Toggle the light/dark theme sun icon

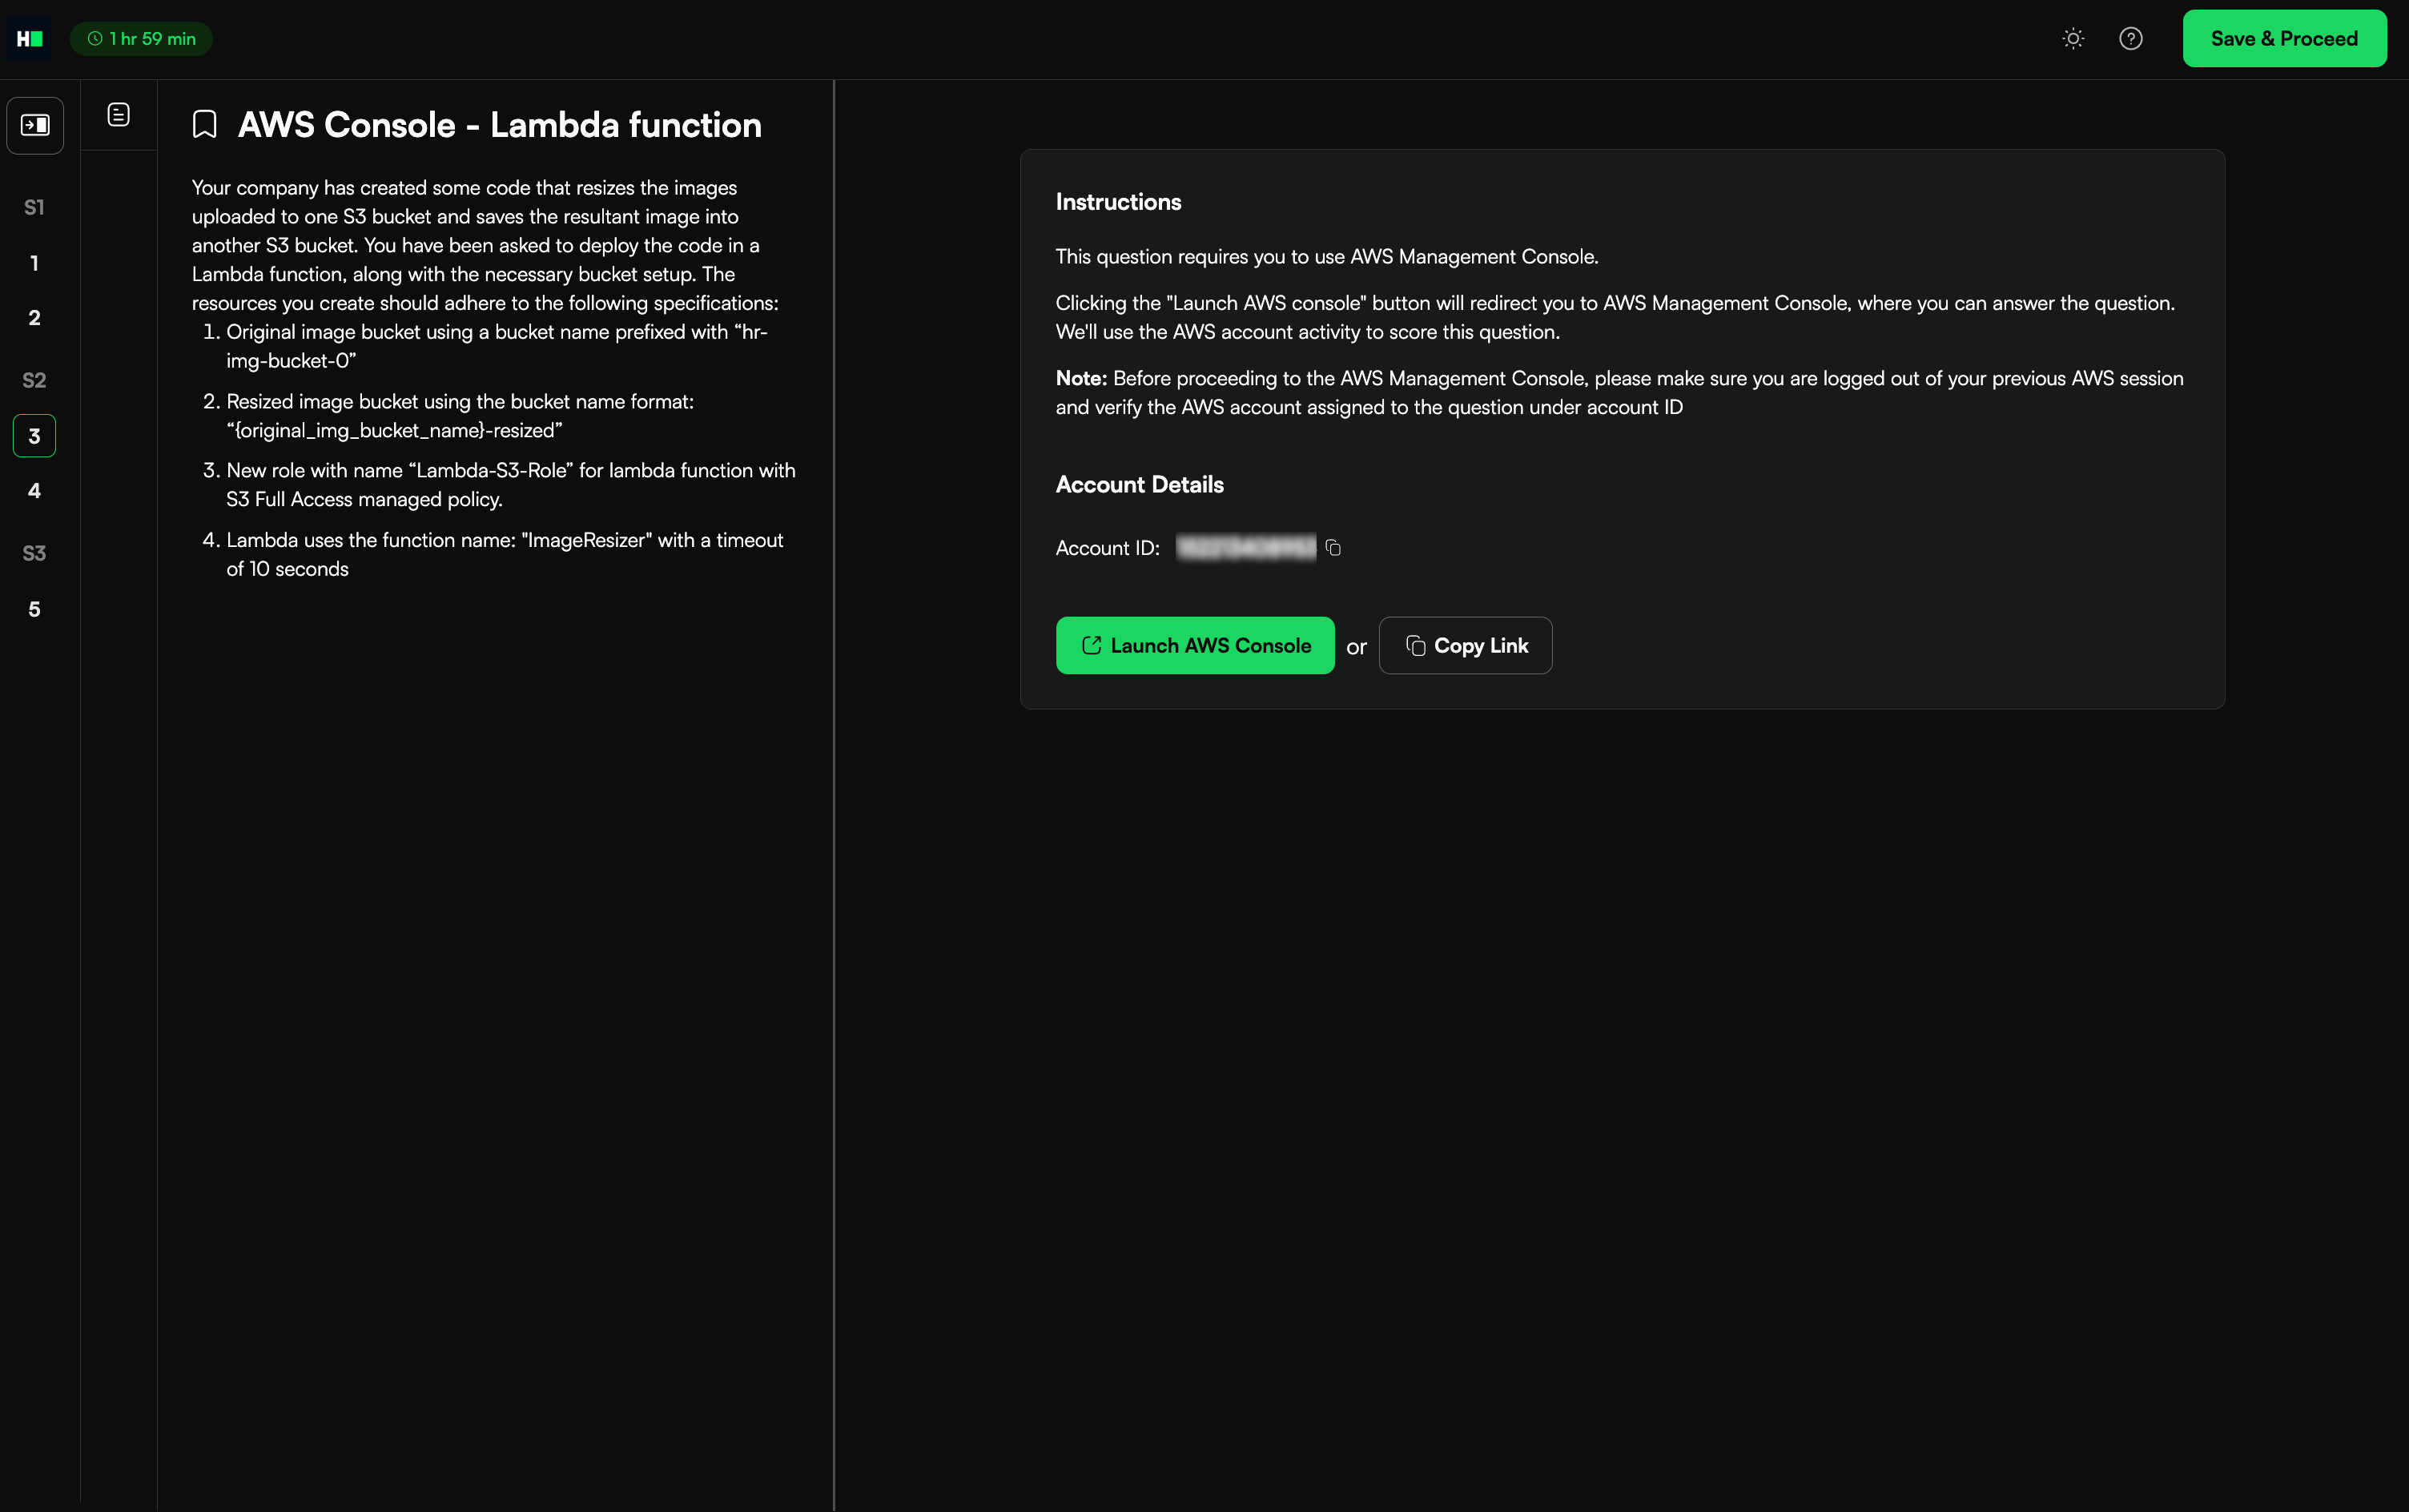pyautogui.click(x=2073, y=39)
